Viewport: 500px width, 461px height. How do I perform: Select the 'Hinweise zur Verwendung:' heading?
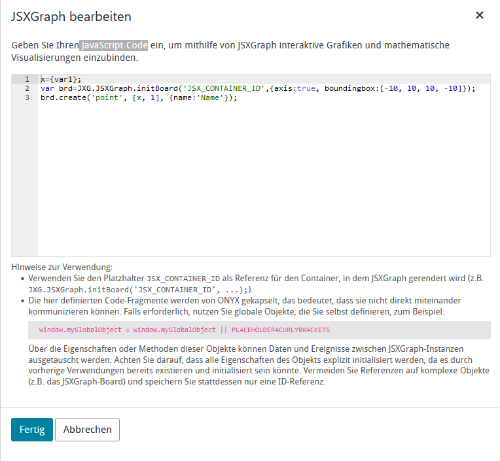click(62, 267)
